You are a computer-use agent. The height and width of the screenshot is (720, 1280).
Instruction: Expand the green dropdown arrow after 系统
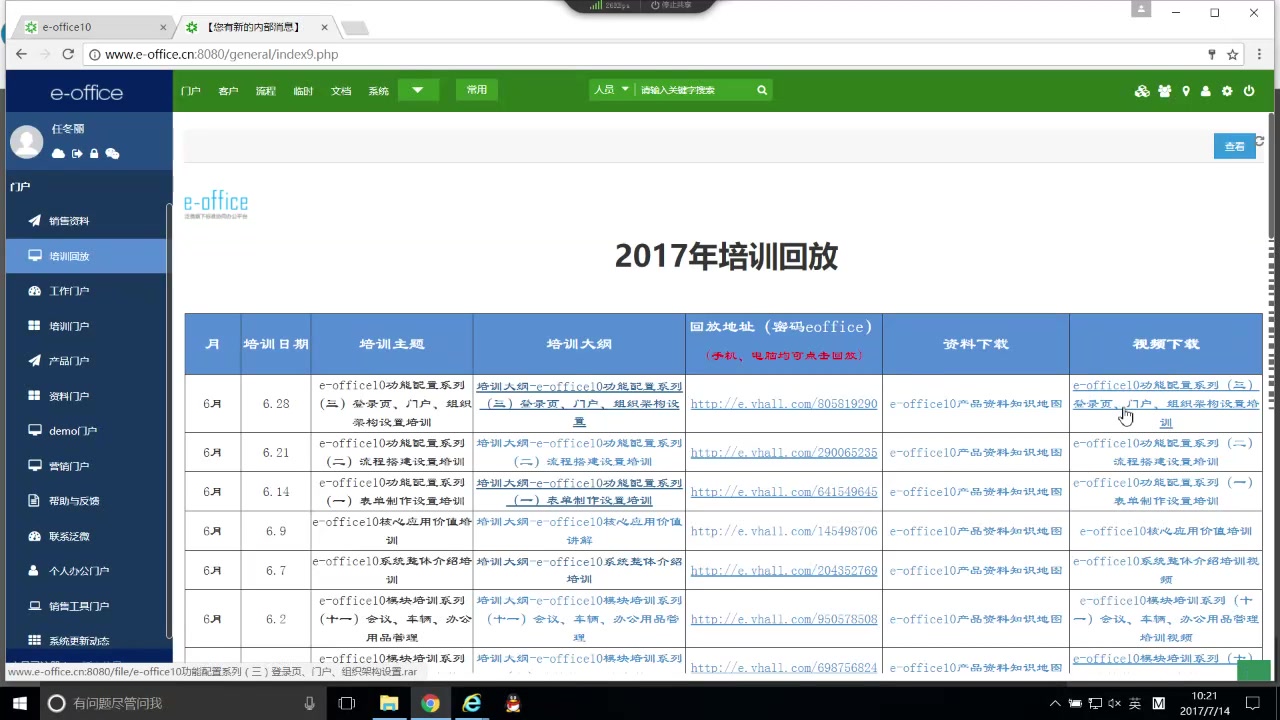click(418, 90)
